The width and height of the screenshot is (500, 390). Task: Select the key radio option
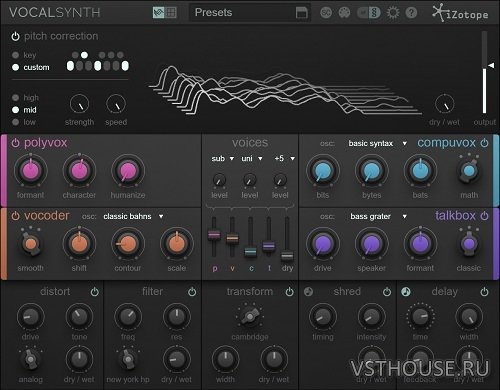pos(15,55)
